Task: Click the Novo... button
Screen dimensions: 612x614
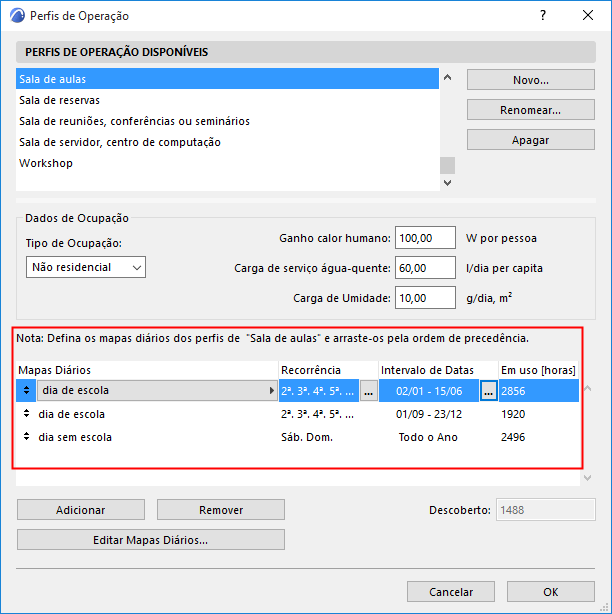Action: [x=531, y=80]
